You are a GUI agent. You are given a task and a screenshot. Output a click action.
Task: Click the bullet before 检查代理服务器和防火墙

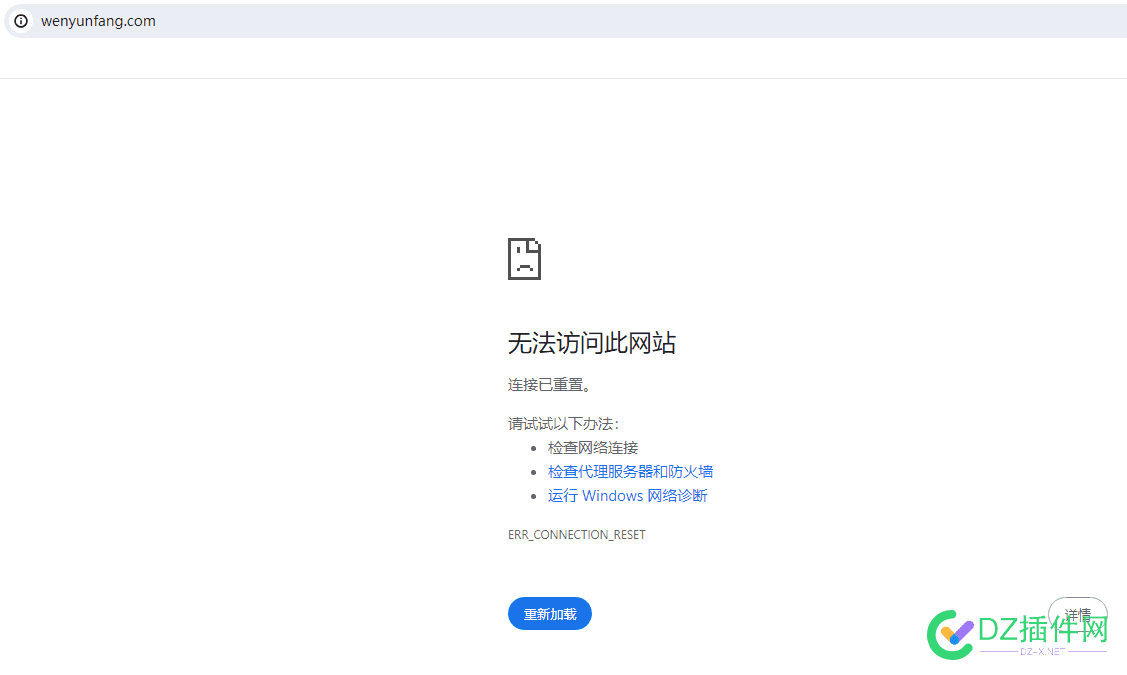click(535, 473)
